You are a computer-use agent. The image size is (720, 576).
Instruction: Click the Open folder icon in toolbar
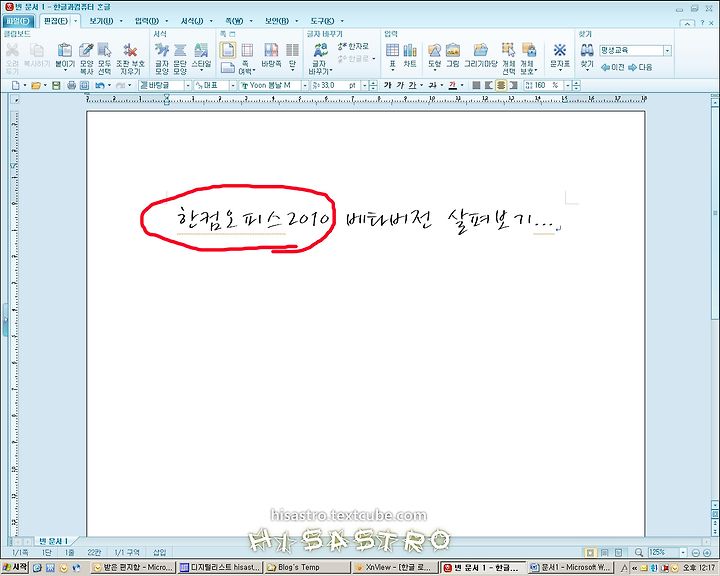point(36,85)
